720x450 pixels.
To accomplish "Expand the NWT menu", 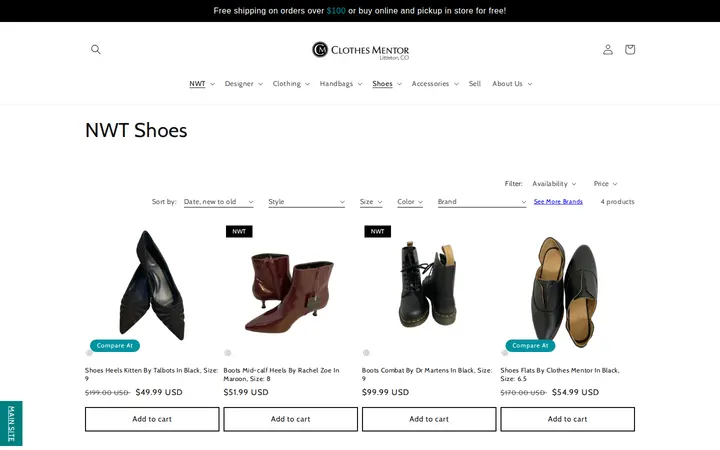I will tap(202, 84).
